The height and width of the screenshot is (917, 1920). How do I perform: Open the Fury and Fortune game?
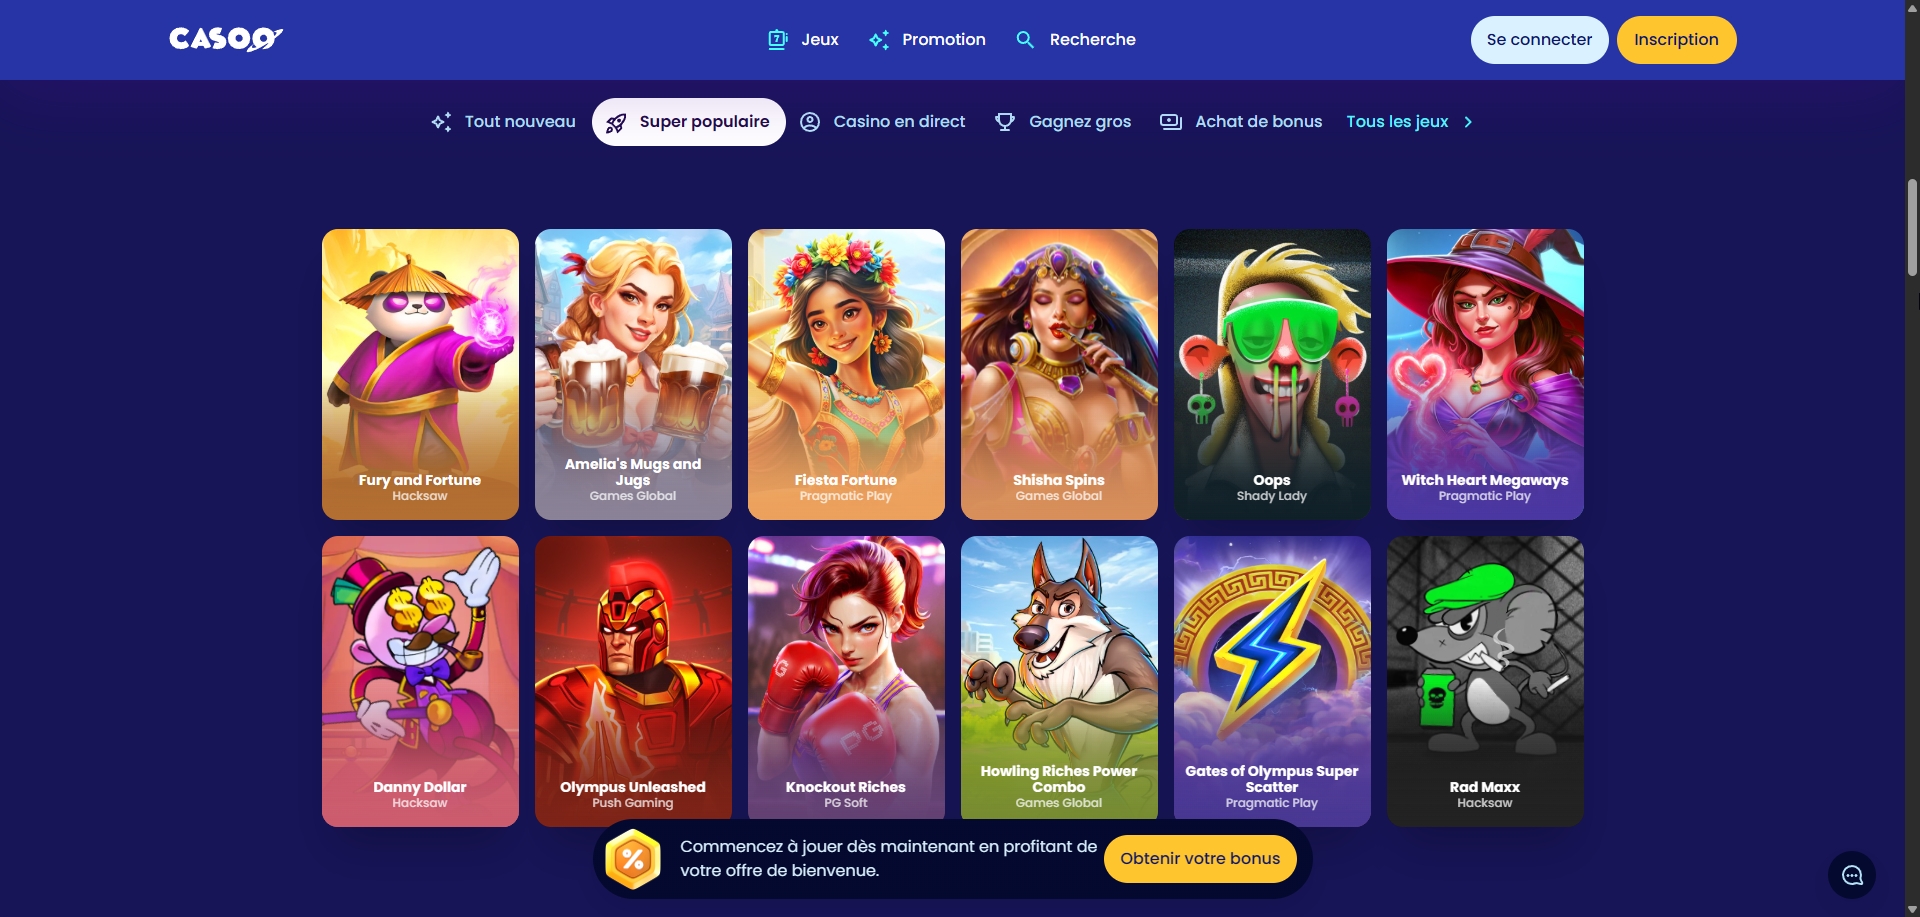[x=420, y=374]
